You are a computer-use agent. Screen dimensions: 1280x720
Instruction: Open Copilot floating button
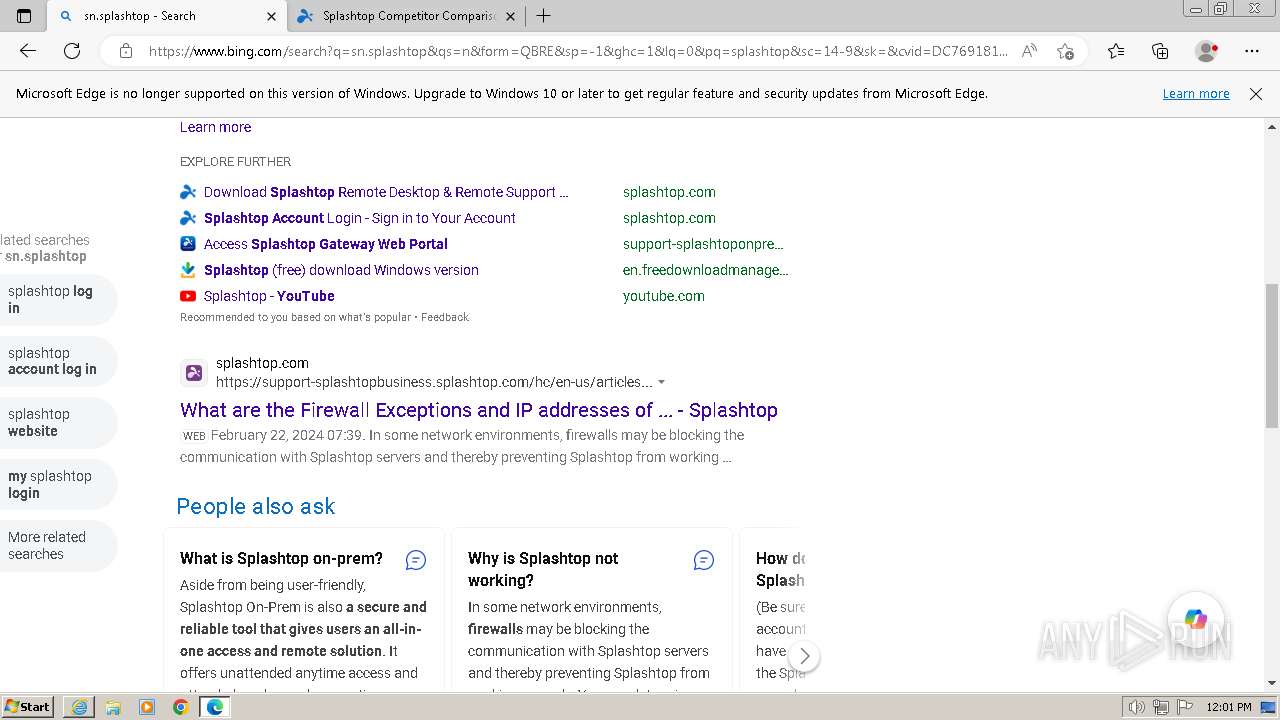(1195, 619)
